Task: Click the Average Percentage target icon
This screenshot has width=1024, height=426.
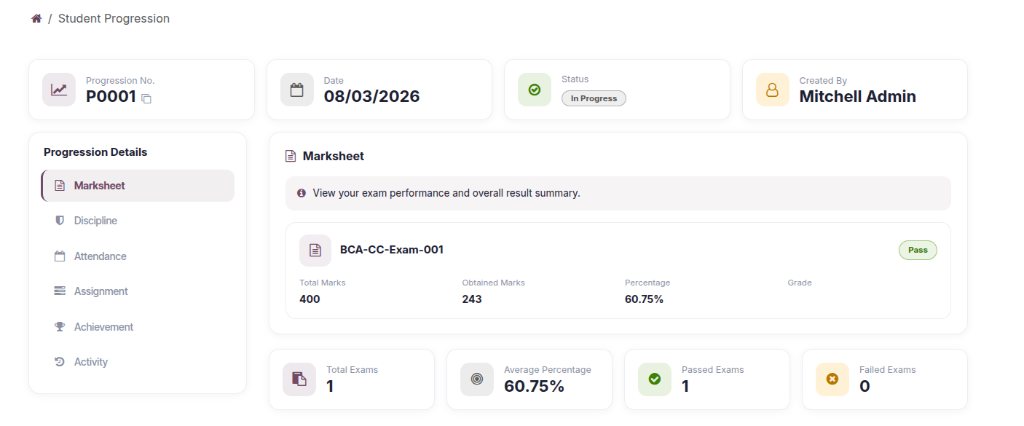Action: 477,380
